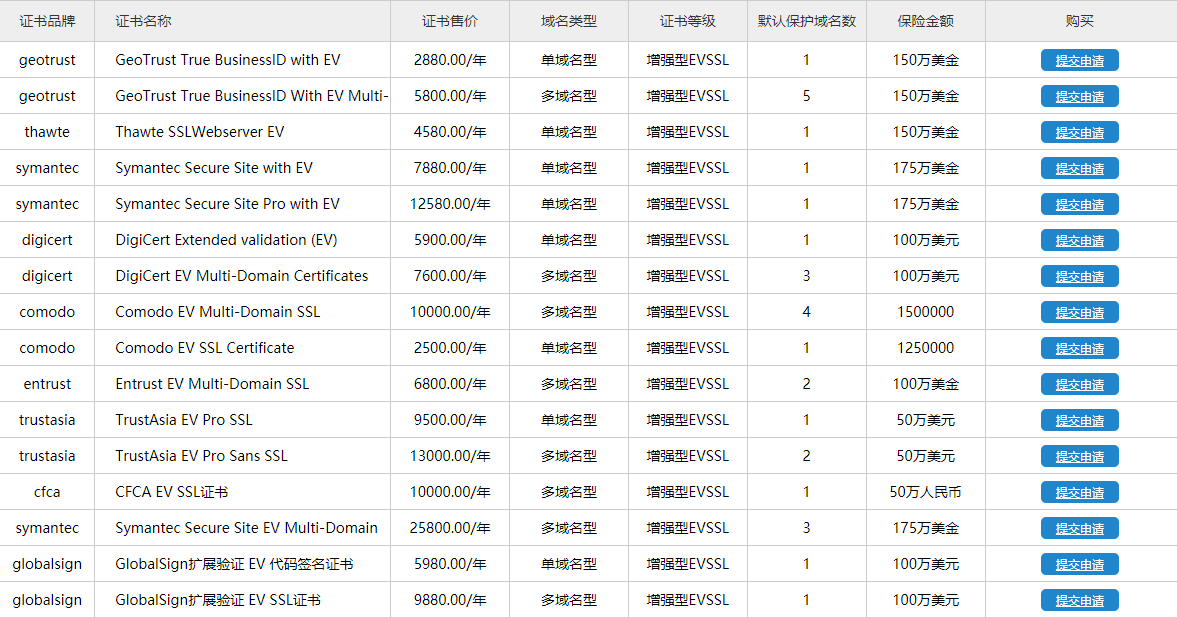Click 提交申请 for Symantec Secure Site with EV
The image size is (1177, 617).
pos(1079,168)
